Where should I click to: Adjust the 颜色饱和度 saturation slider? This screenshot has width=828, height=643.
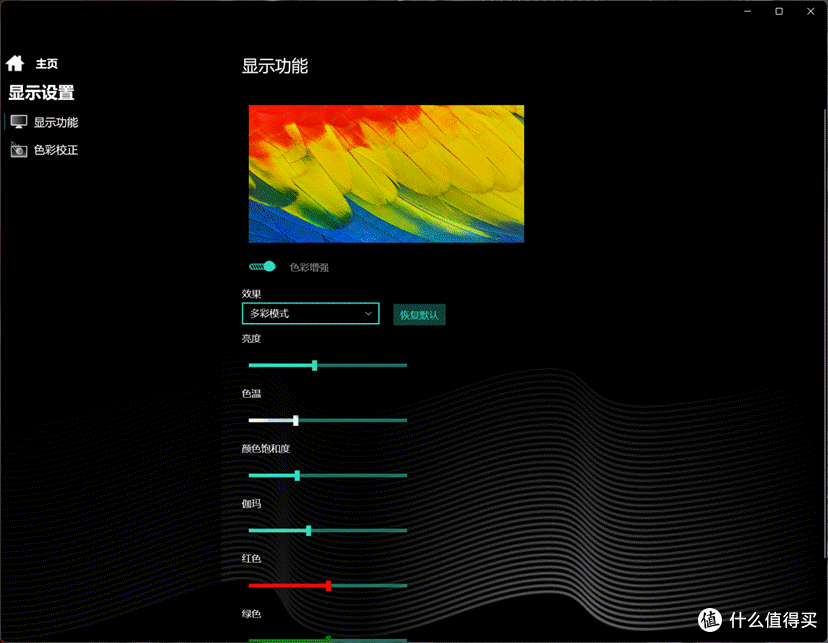(x=327, y=476)
